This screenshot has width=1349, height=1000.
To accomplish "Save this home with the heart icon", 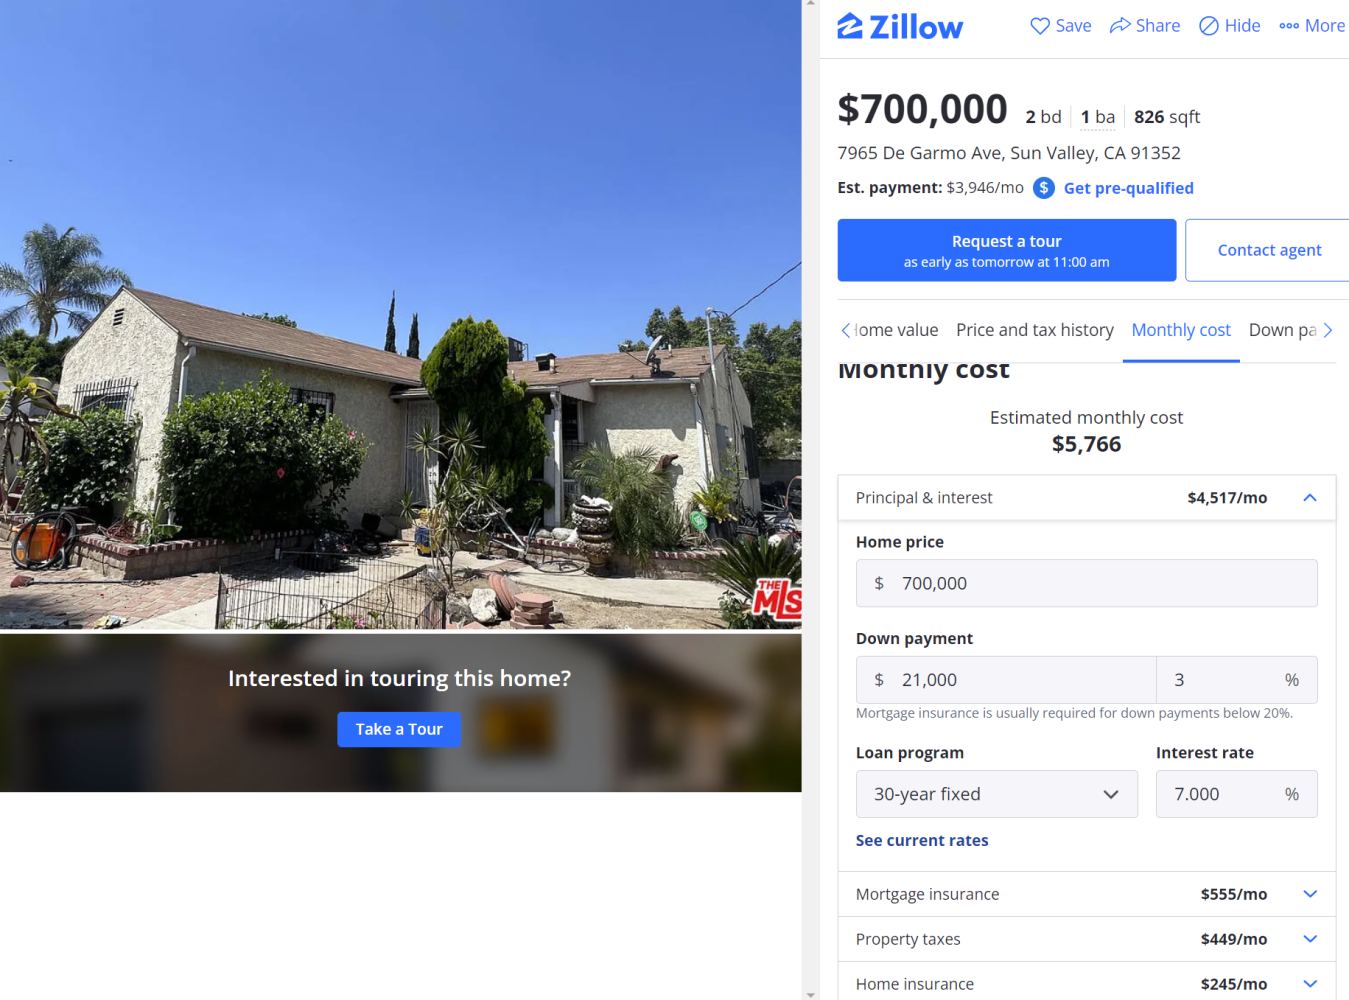I will 1040,26.
